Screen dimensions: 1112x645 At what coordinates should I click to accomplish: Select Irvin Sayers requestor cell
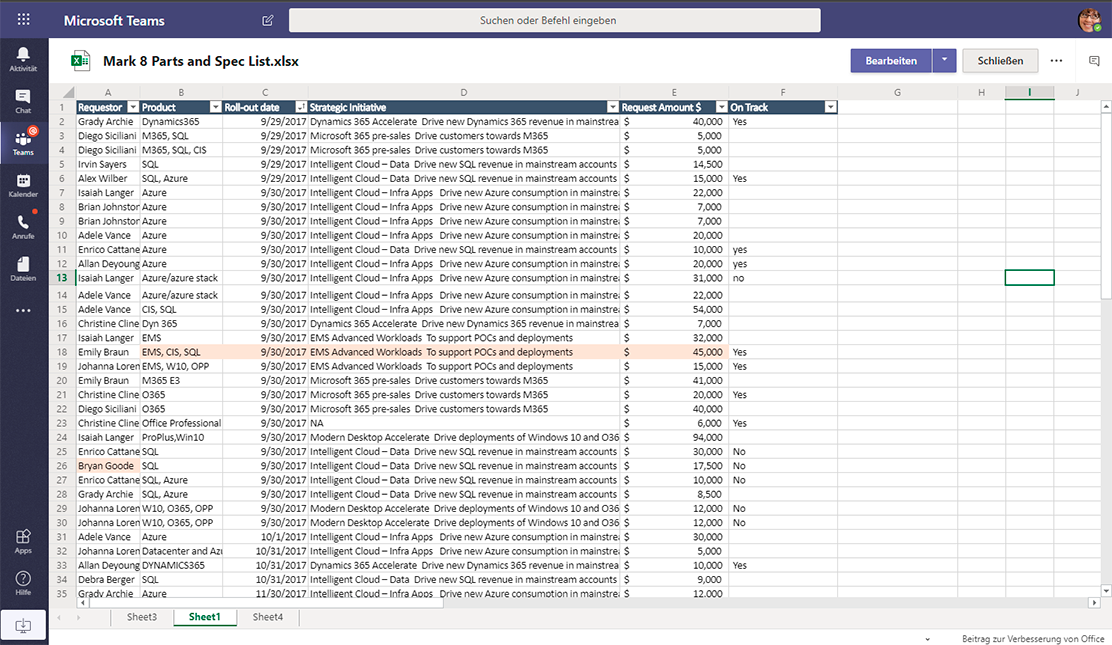108,164
